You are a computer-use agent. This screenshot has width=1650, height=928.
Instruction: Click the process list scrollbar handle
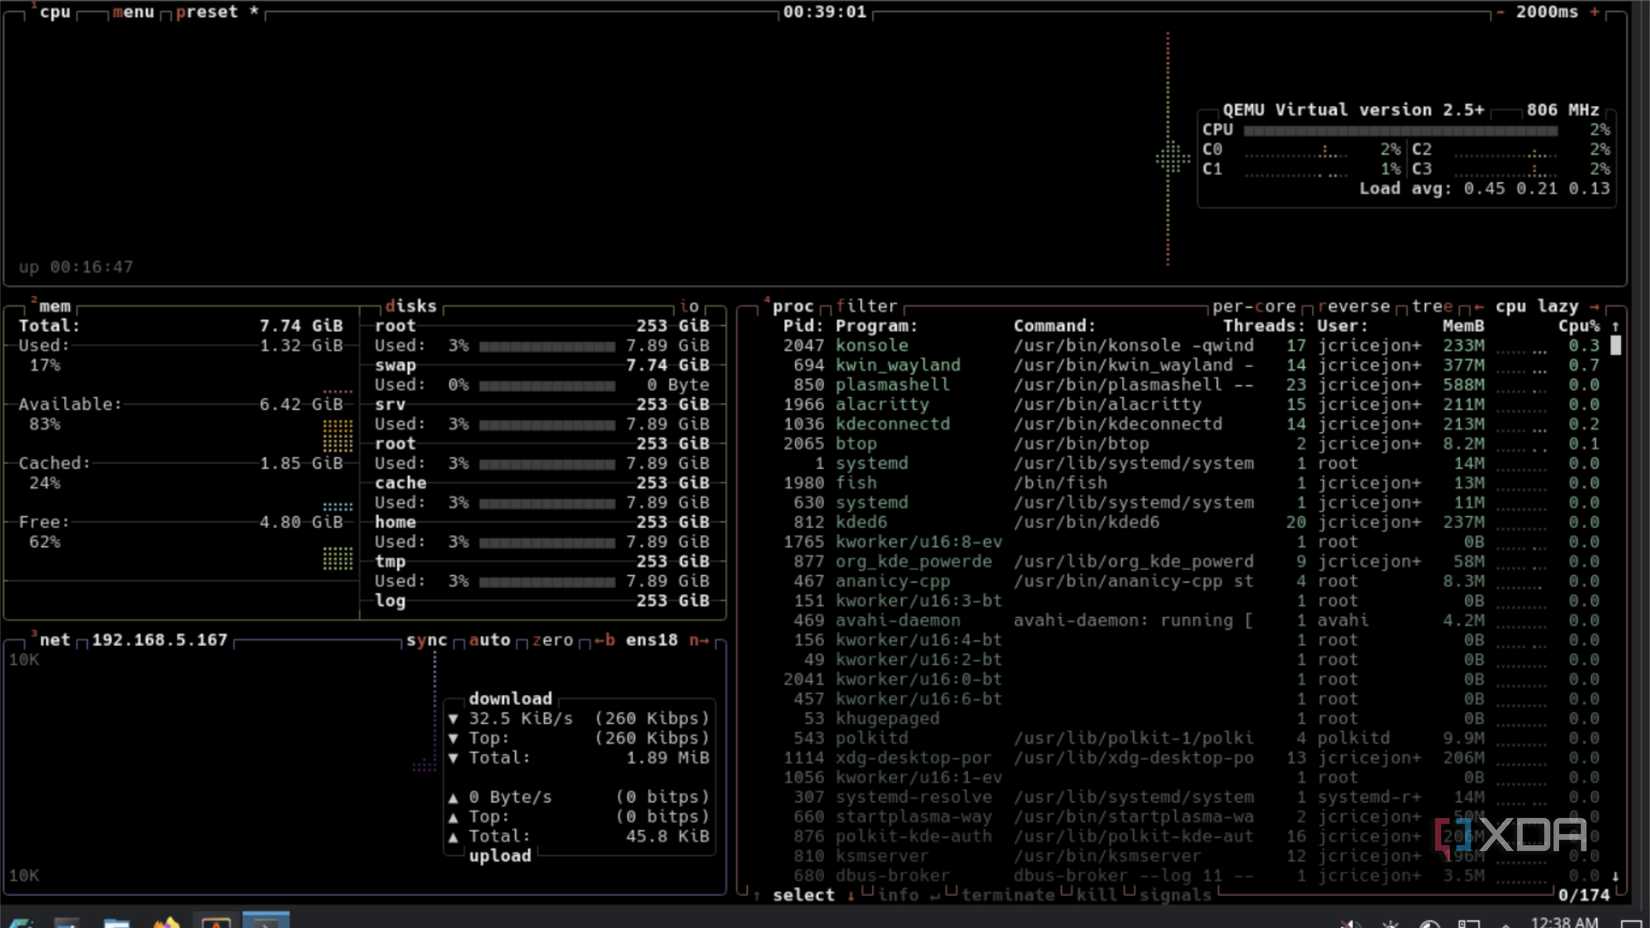tap(1615, 345)
